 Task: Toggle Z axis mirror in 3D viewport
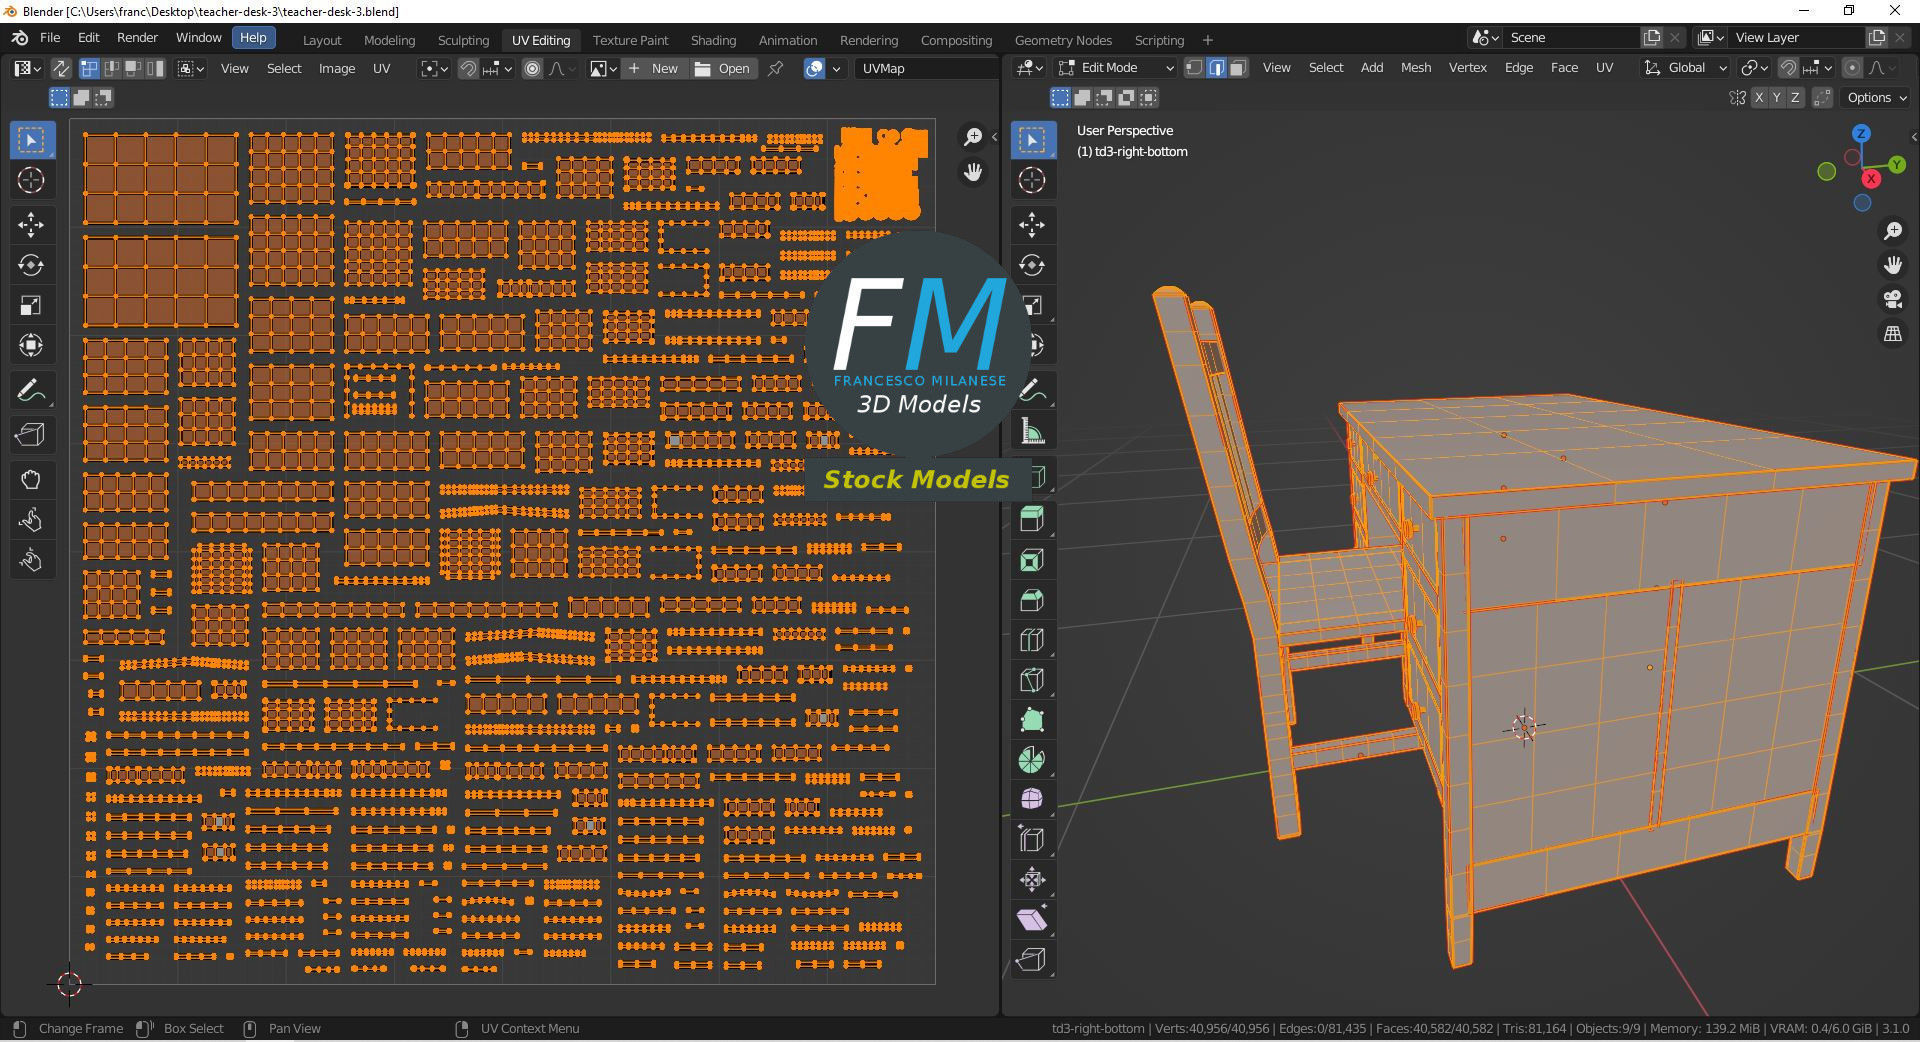1796,98
